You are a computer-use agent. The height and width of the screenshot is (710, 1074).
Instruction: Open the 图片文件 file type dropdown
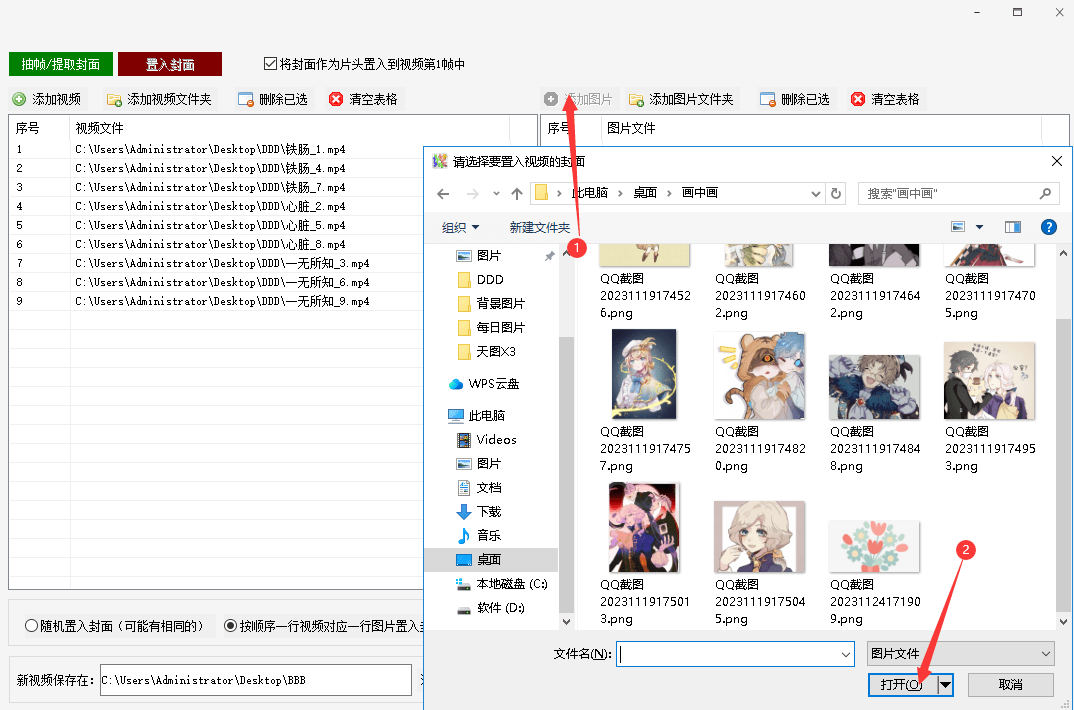tap(960, 654)
